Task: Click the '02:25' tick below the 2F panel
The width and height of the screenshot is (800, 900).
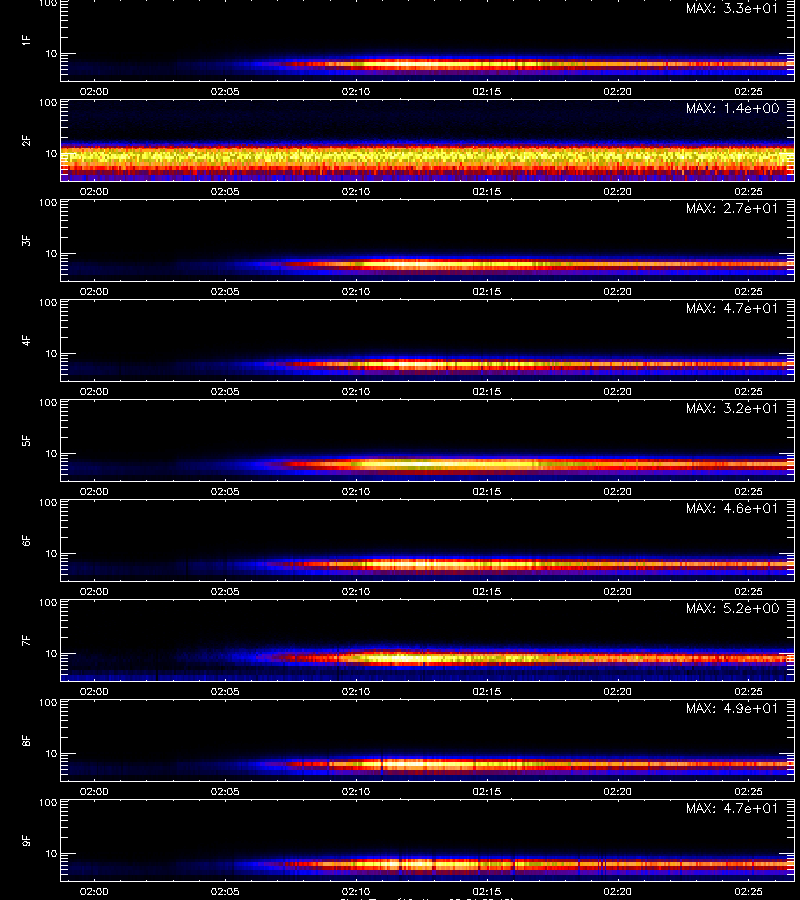Action: pos(748,192)
